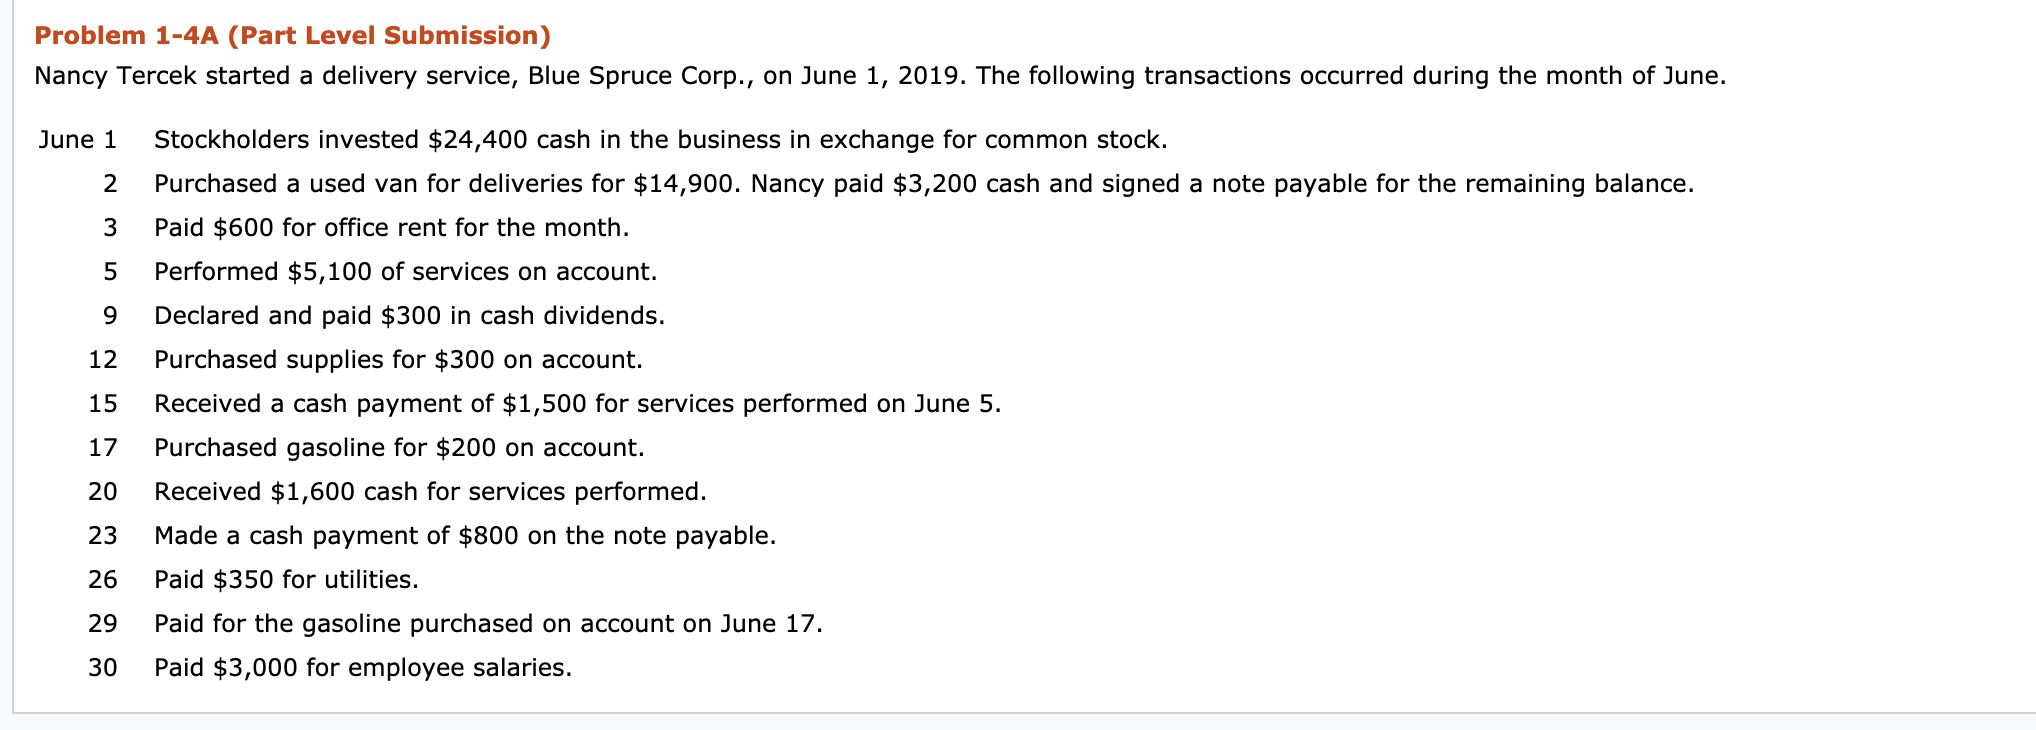Select the $3,000 employee salaries transaction
2036x730 pixels.
point(364,668)
